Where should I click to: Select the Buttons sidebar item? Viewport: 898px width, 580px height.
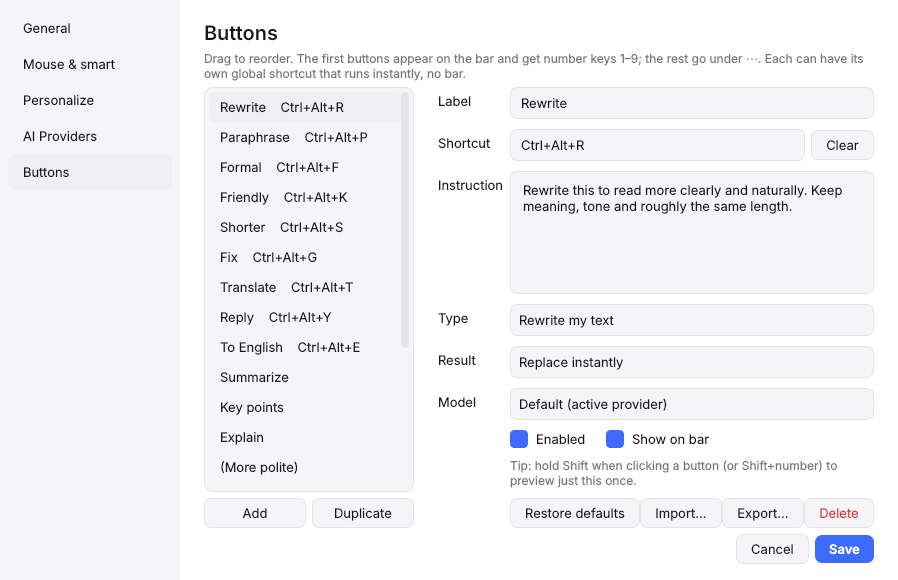click(90, 172)
